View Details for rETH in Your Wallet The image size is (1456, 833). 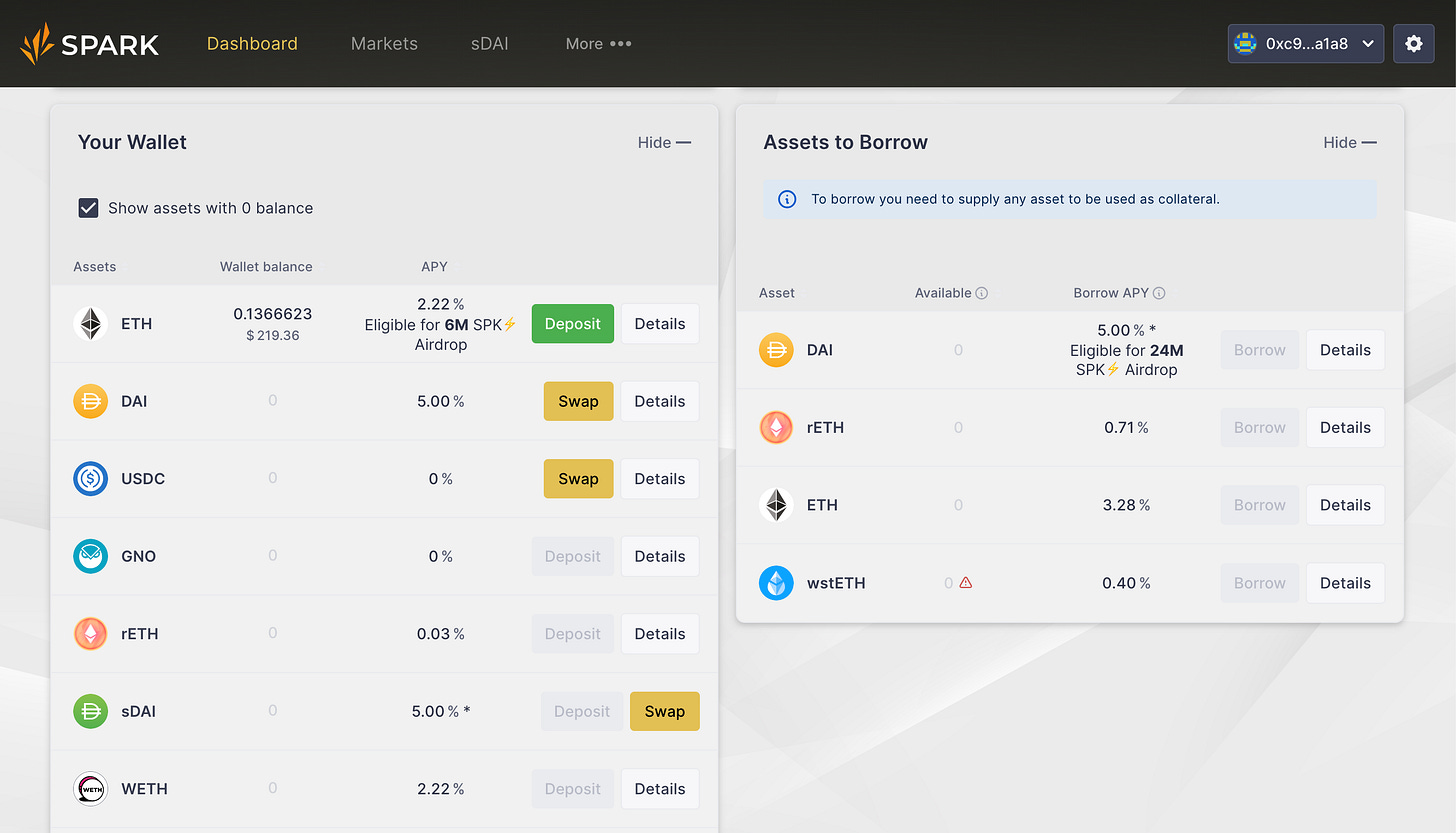click(660, 634)
